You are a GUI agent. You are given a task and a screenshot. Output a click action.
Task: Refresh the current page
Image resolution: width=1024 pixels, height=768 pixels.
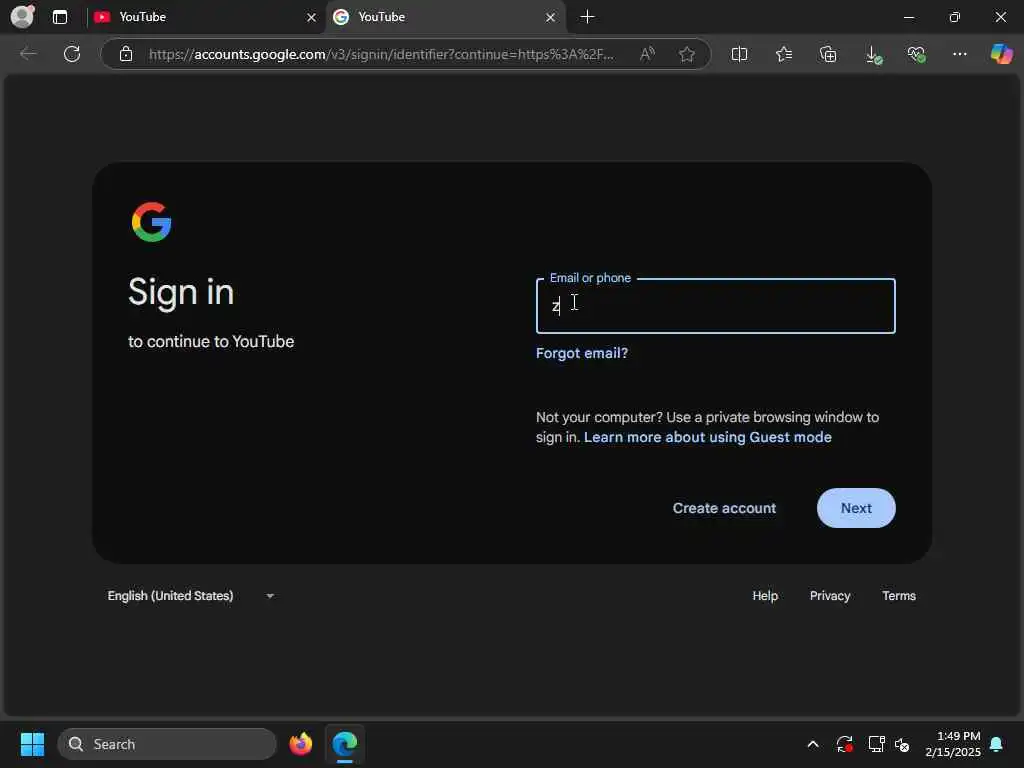(x=72, y=54)
